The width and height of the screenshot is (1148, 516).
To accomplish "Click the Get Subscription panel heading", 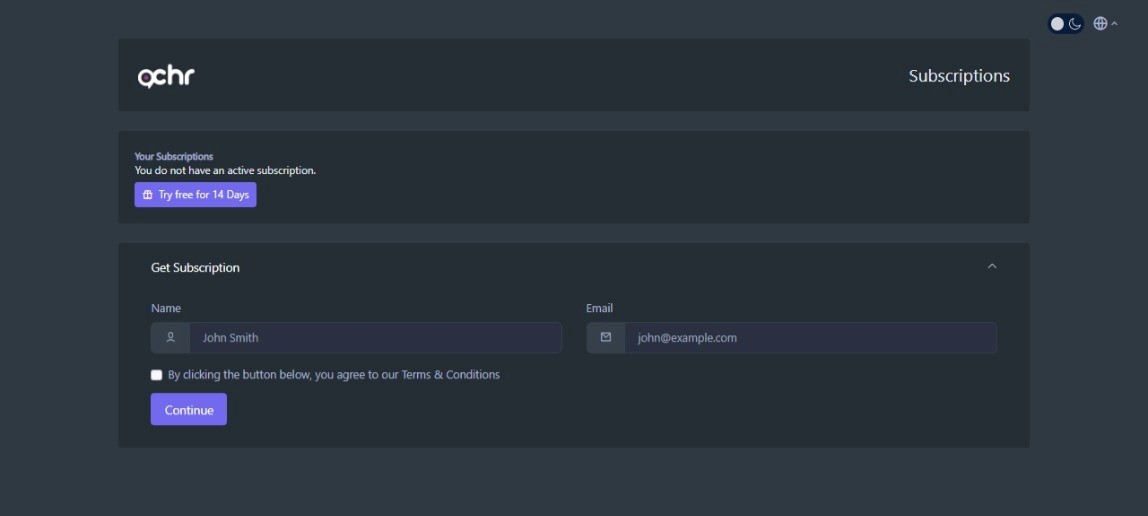I will click(195, 268).
